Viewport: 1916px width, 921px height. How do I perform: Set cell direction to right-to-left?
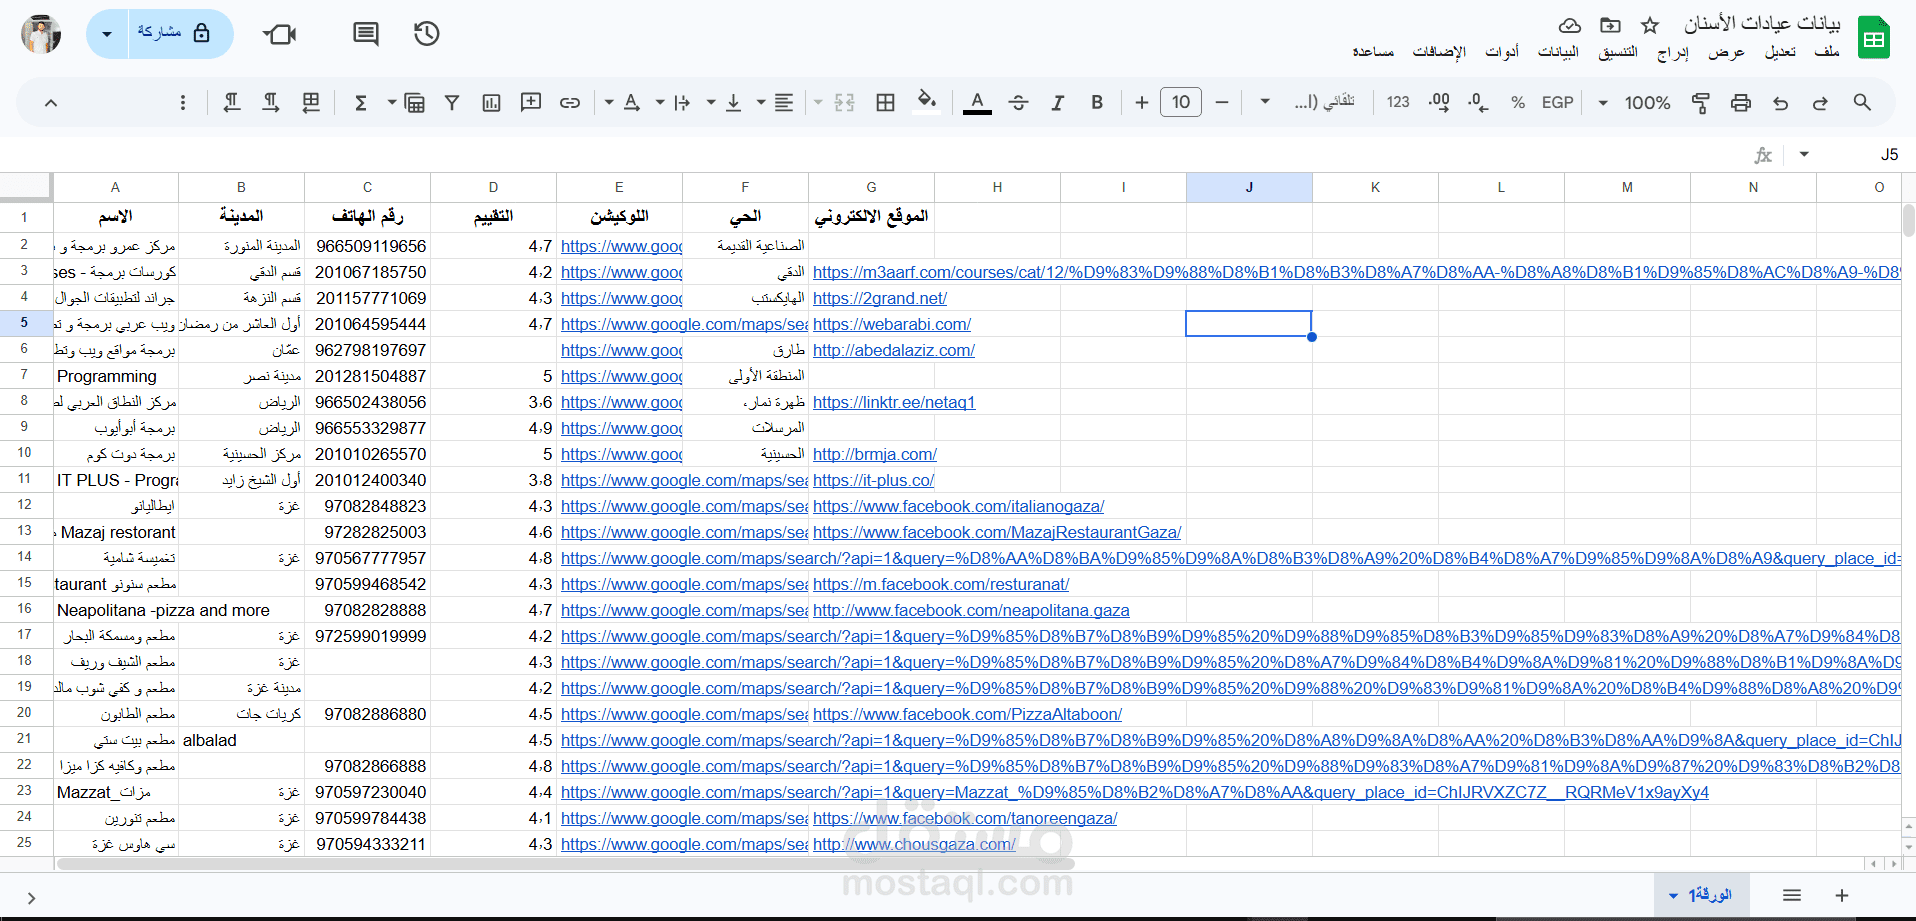(x=231, y=102)
